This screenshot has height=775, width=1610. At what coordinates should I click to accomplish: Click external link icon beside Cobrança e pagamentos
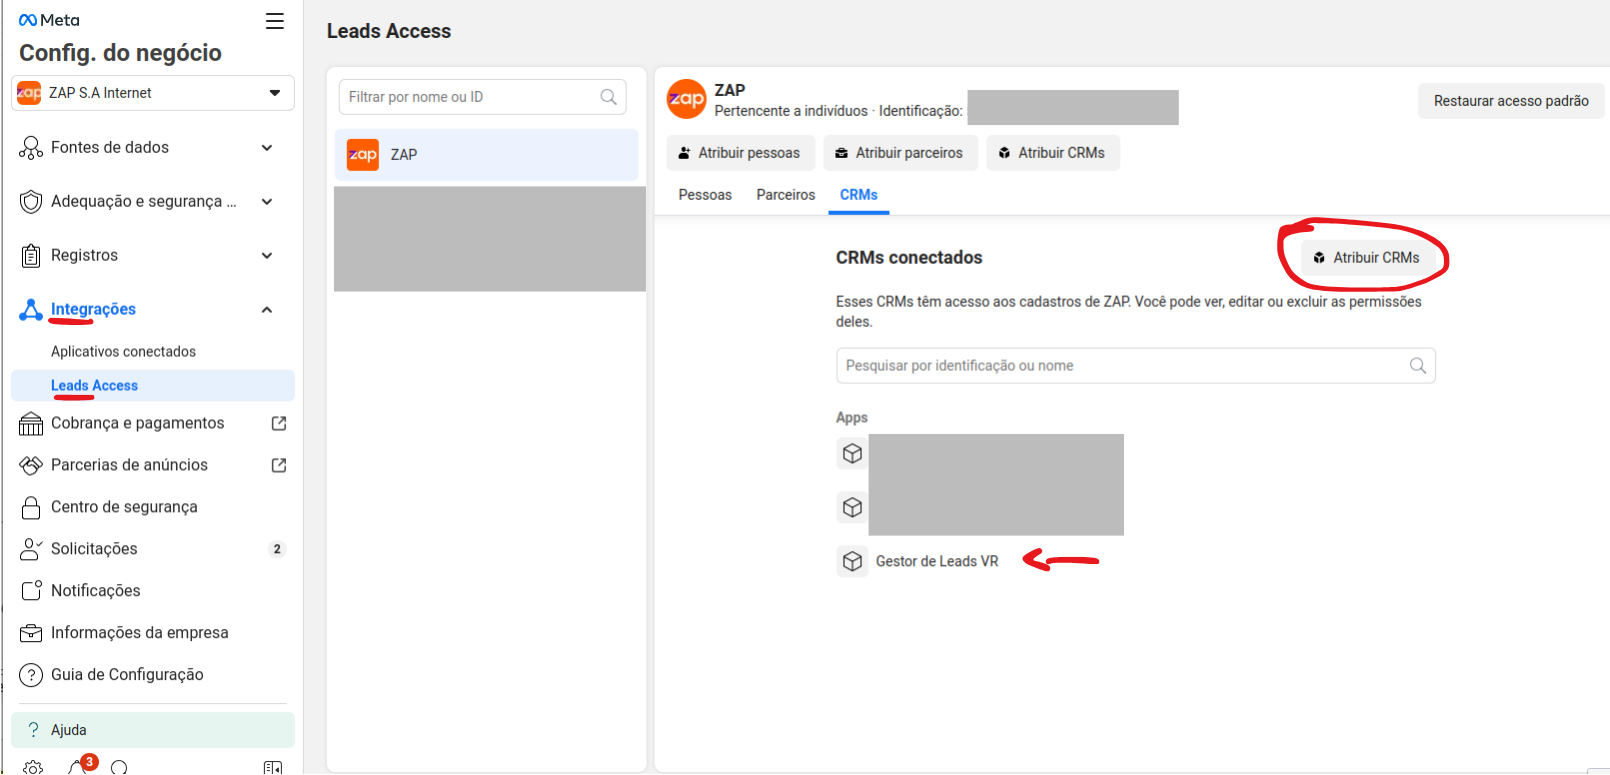click(x=279, y=424)
